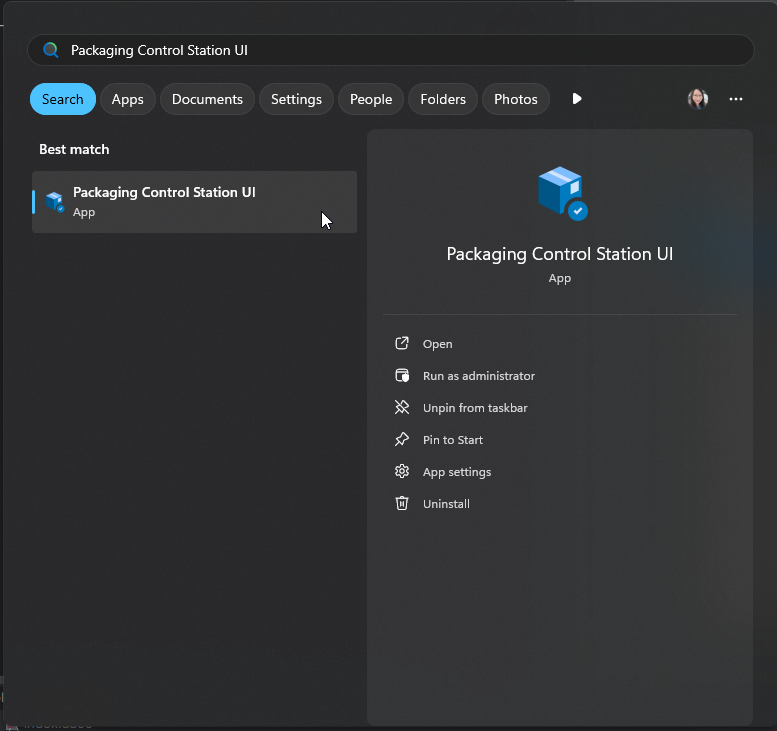Open the three-dot more options menu
777x731 pixels.
pyautogui.click(x=736, y=99)
